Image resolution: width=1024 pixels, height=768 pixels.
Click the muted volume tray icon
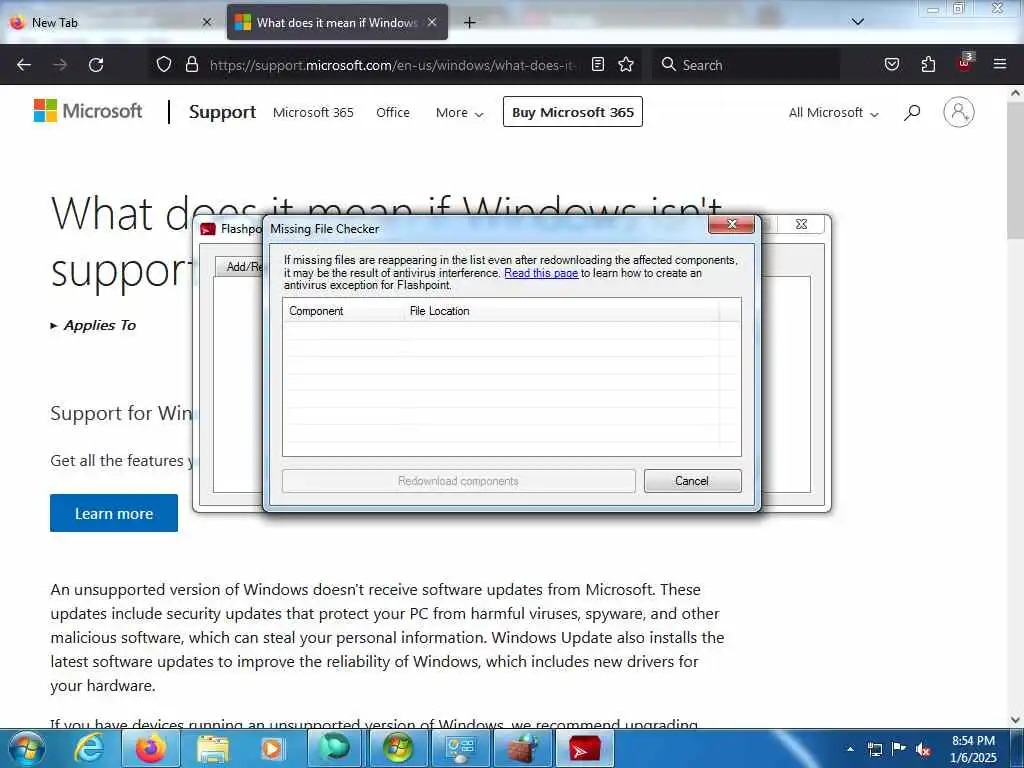pyautogui.click(x=923, y=749)
